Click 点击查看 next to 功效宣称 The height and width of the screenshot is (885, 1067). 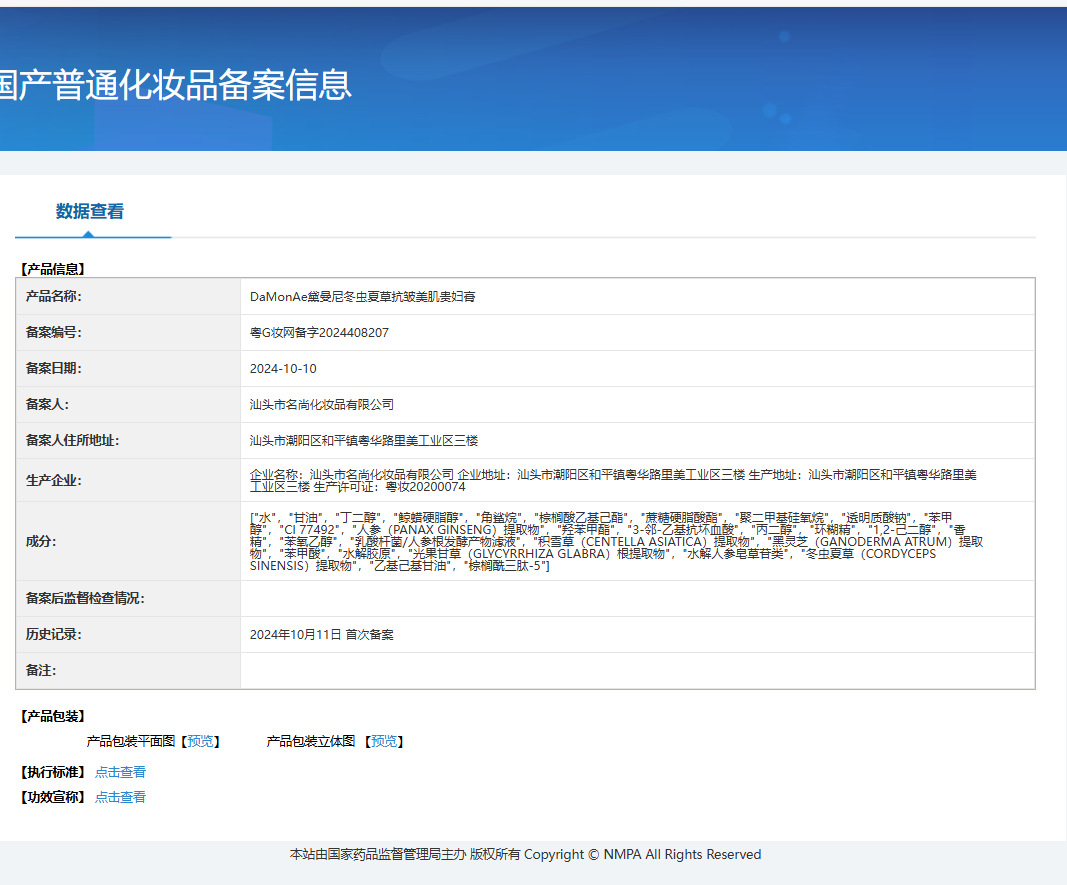120,797
